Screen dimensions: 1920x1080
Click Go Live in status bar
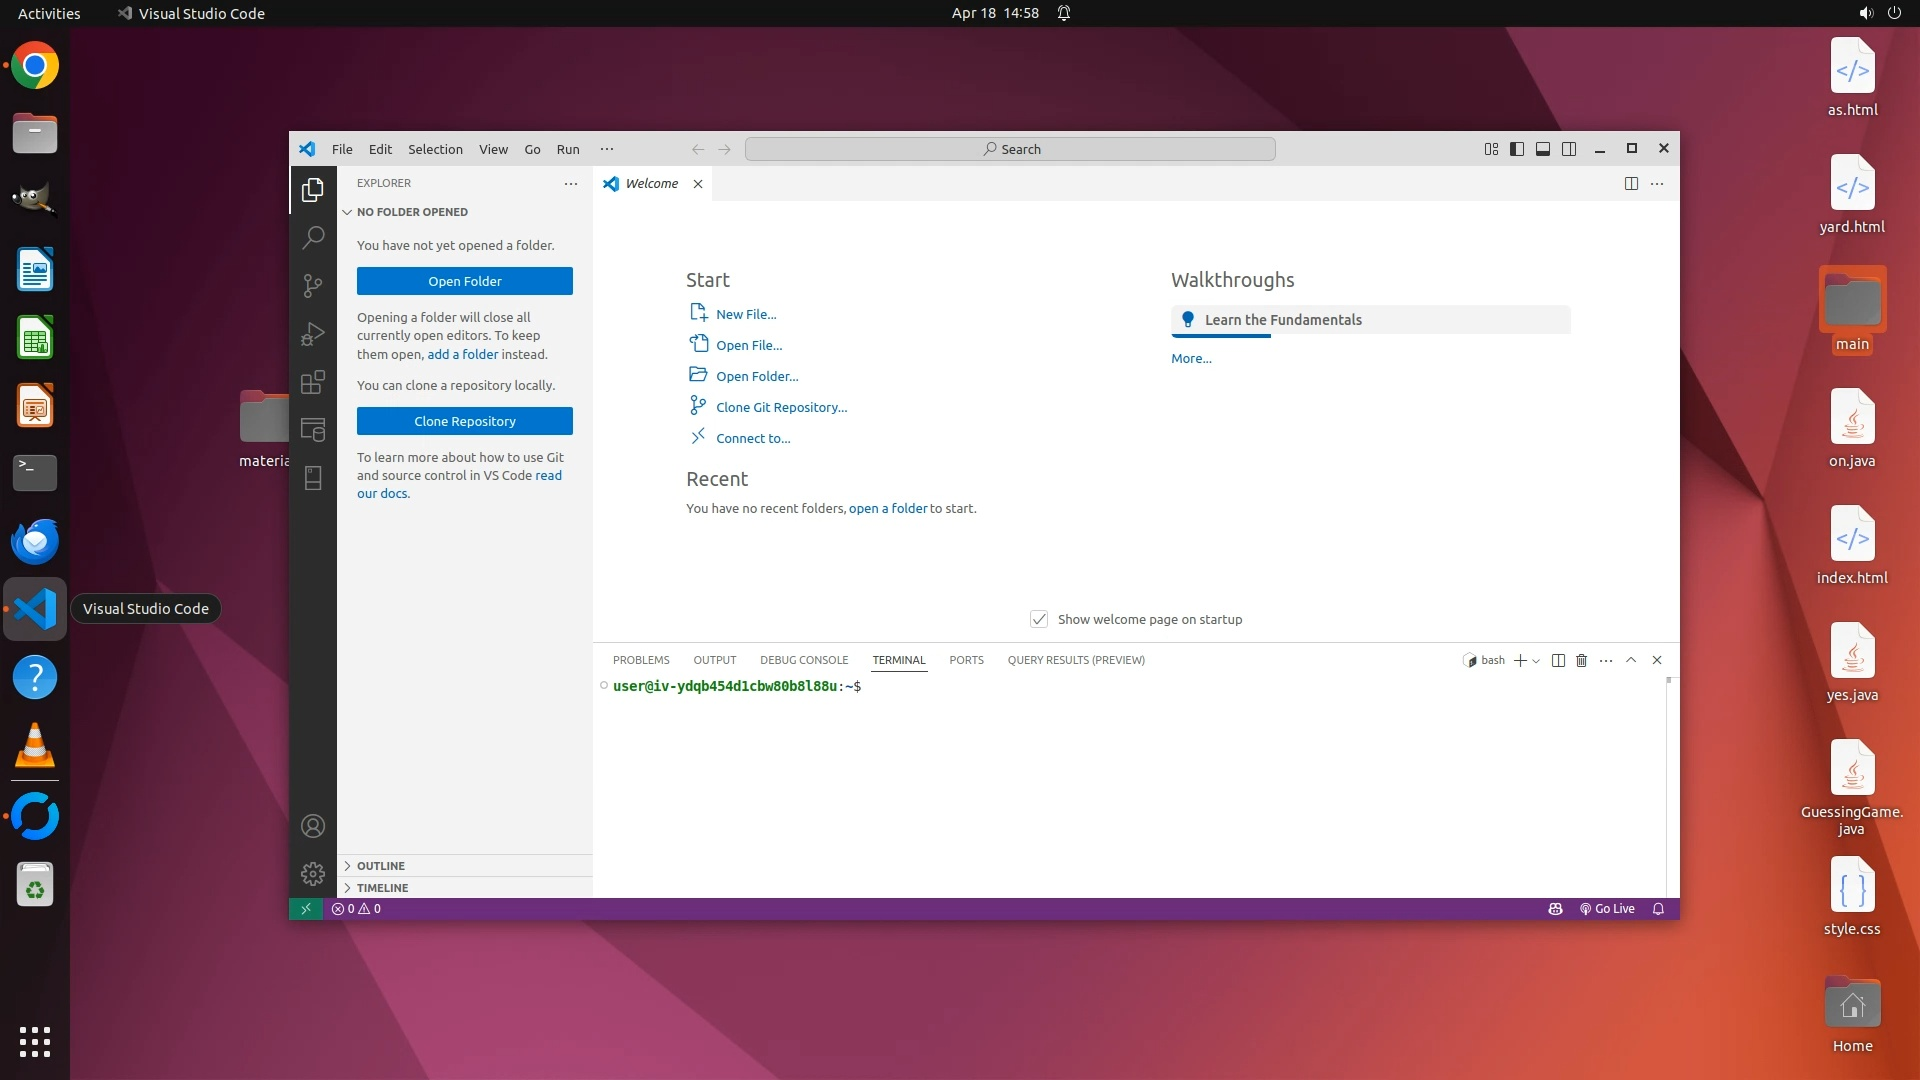coord(1607,909)
